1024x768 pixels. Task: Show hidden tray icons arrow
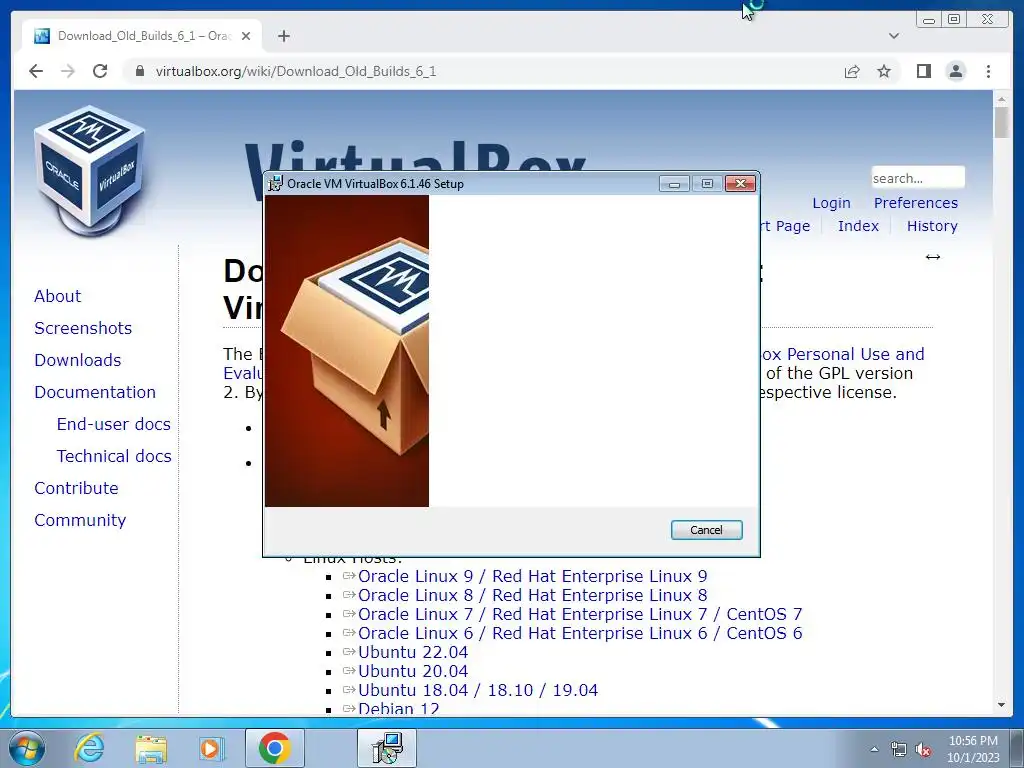(x=874, y=749)
